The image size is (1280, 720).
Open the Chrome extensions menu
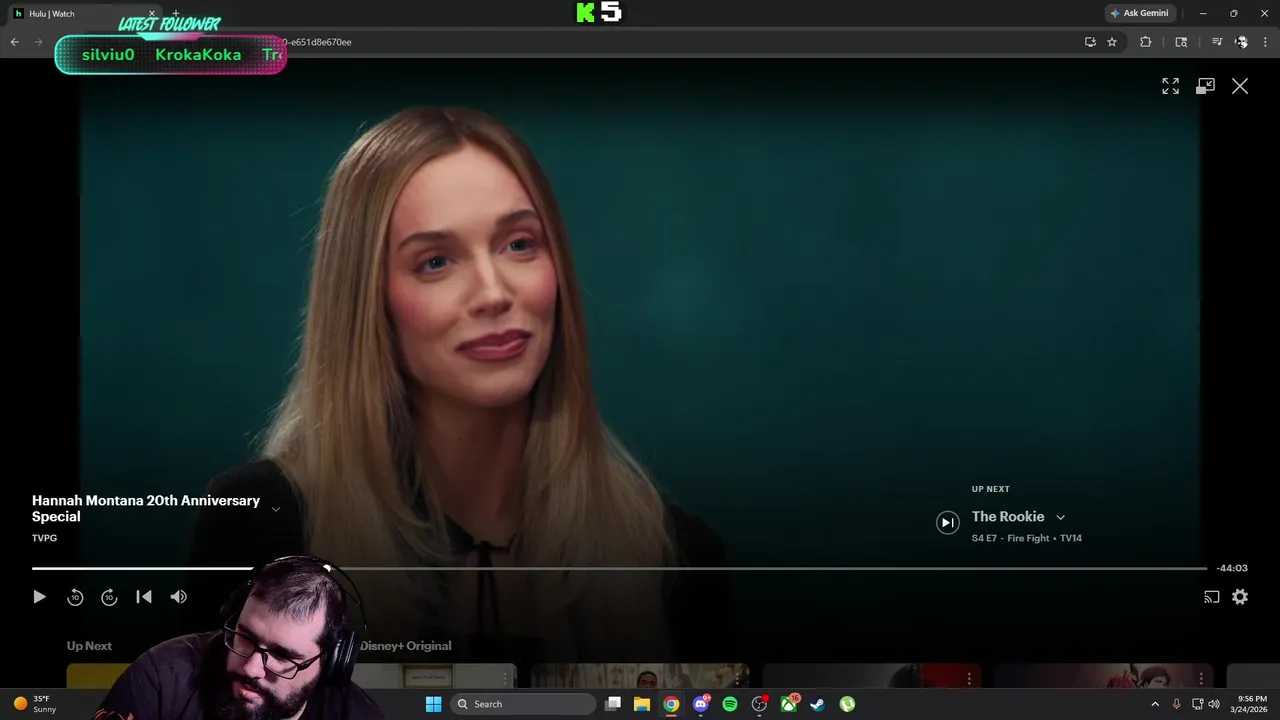point(1146,42)
